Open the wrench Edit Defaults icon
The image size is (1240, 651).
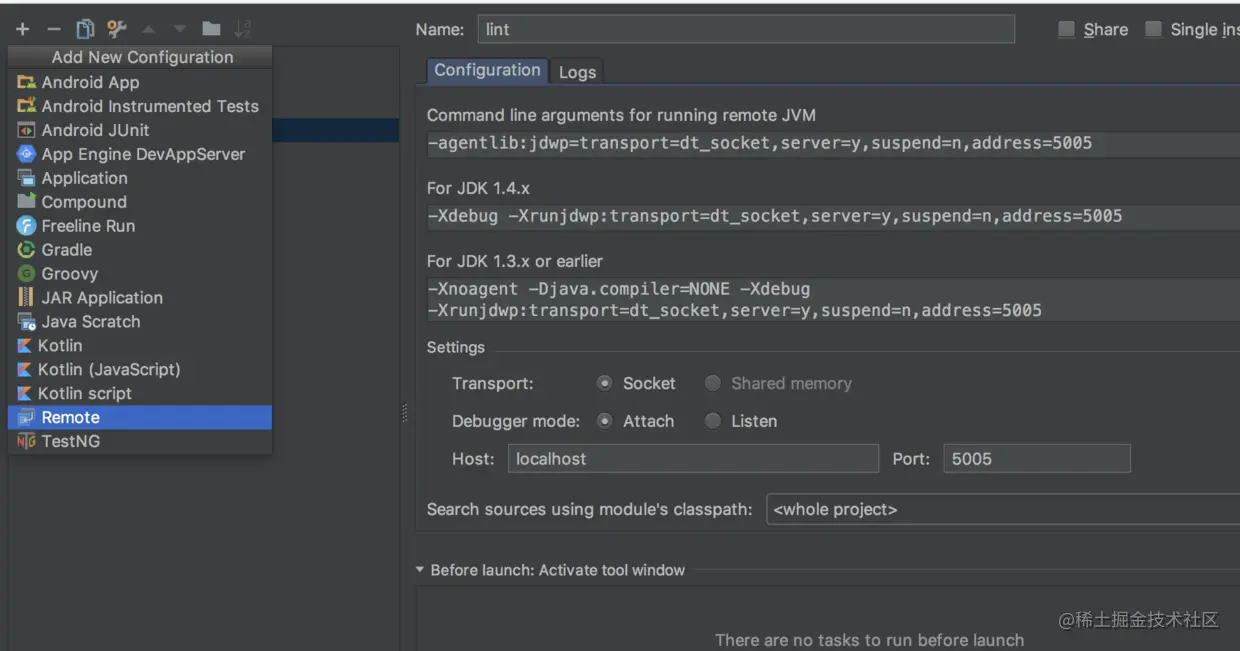(x=117, y=29)
